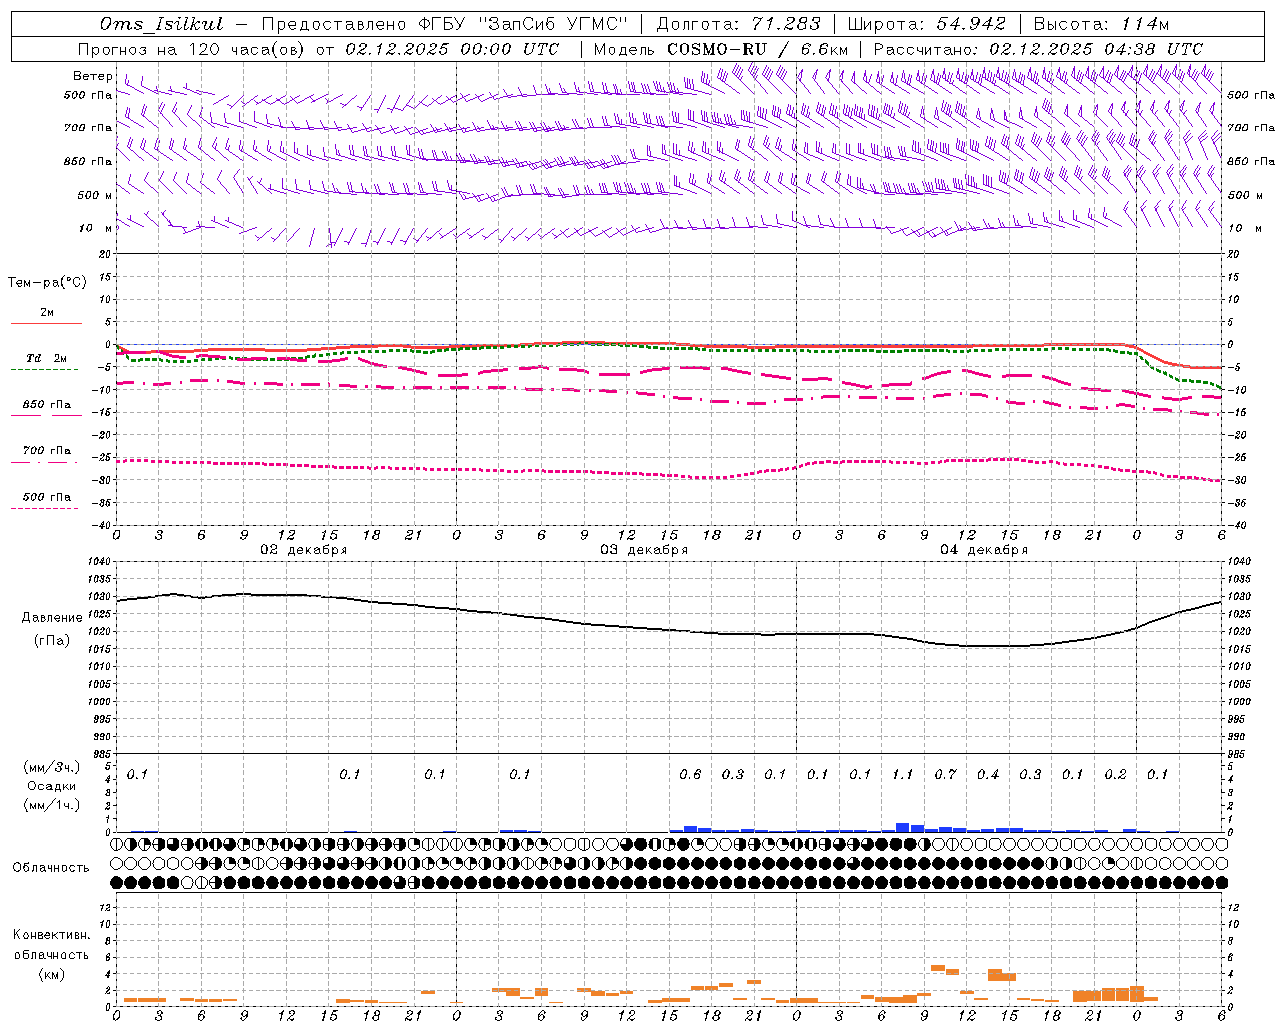Click the 04 декабря date label

pyautogui.click(x=983, y=550)
